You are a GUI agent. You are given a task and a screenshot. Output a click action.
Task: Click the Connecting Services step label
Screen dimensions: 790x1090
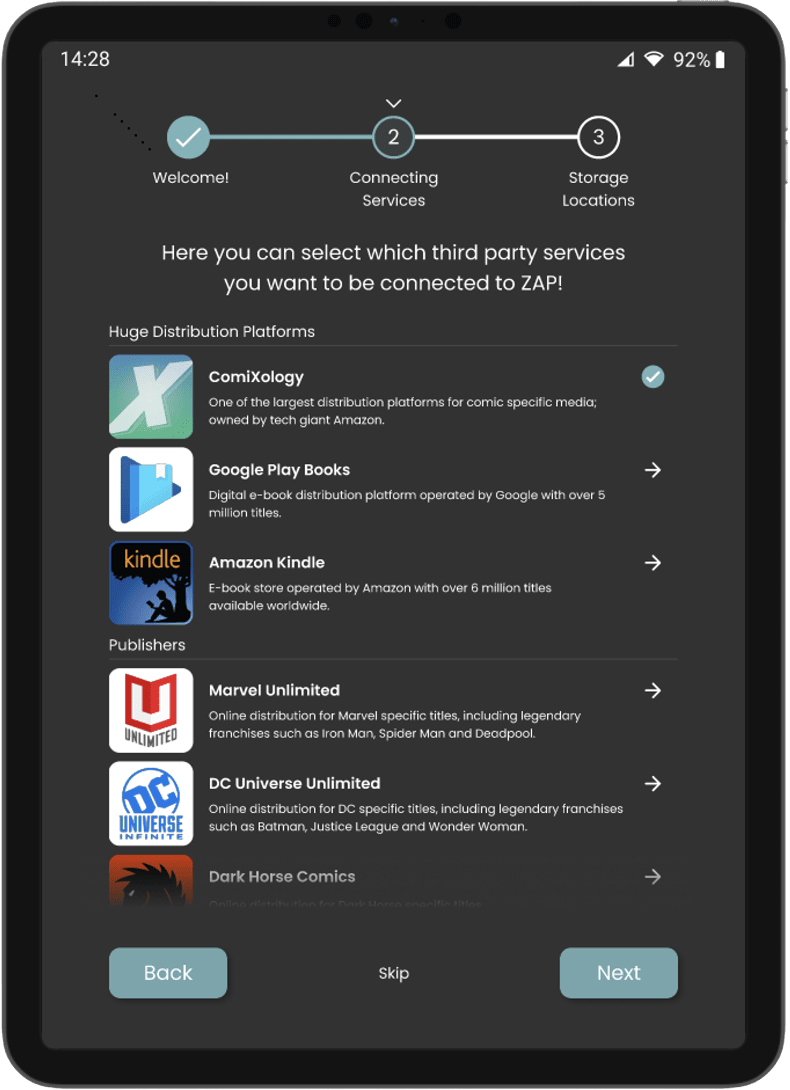(x=394, y=189)
